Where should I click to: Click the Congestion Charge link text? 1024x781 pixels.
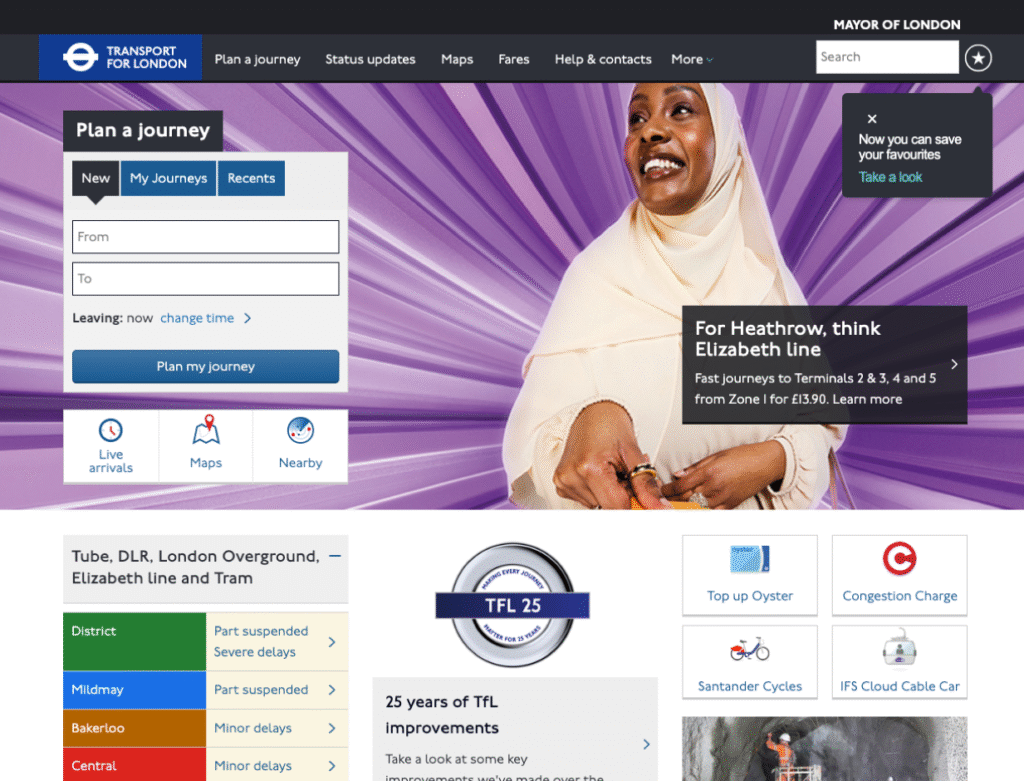pos(899,596)
